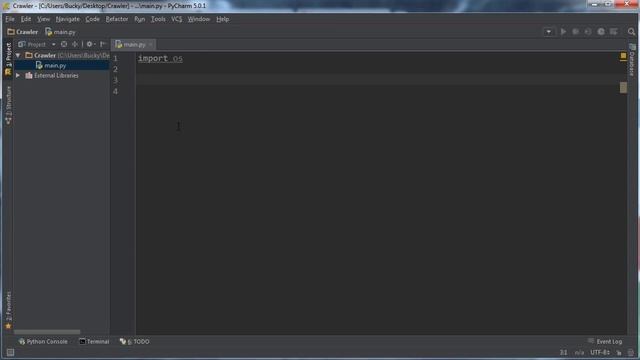Hide the Project panel with hide icon
The height and width of the screenshot is (360, 640).
tap(103, 44)
